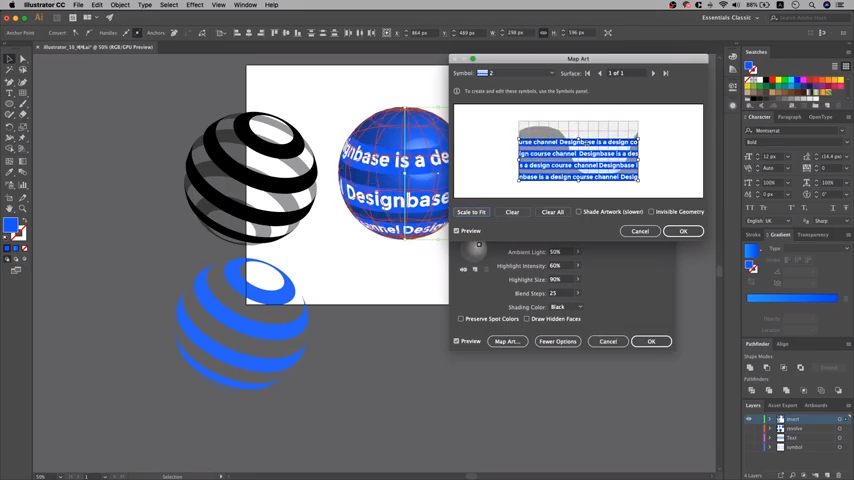
Task: Switch to the Paragraph tab
Action: point(789,117)
